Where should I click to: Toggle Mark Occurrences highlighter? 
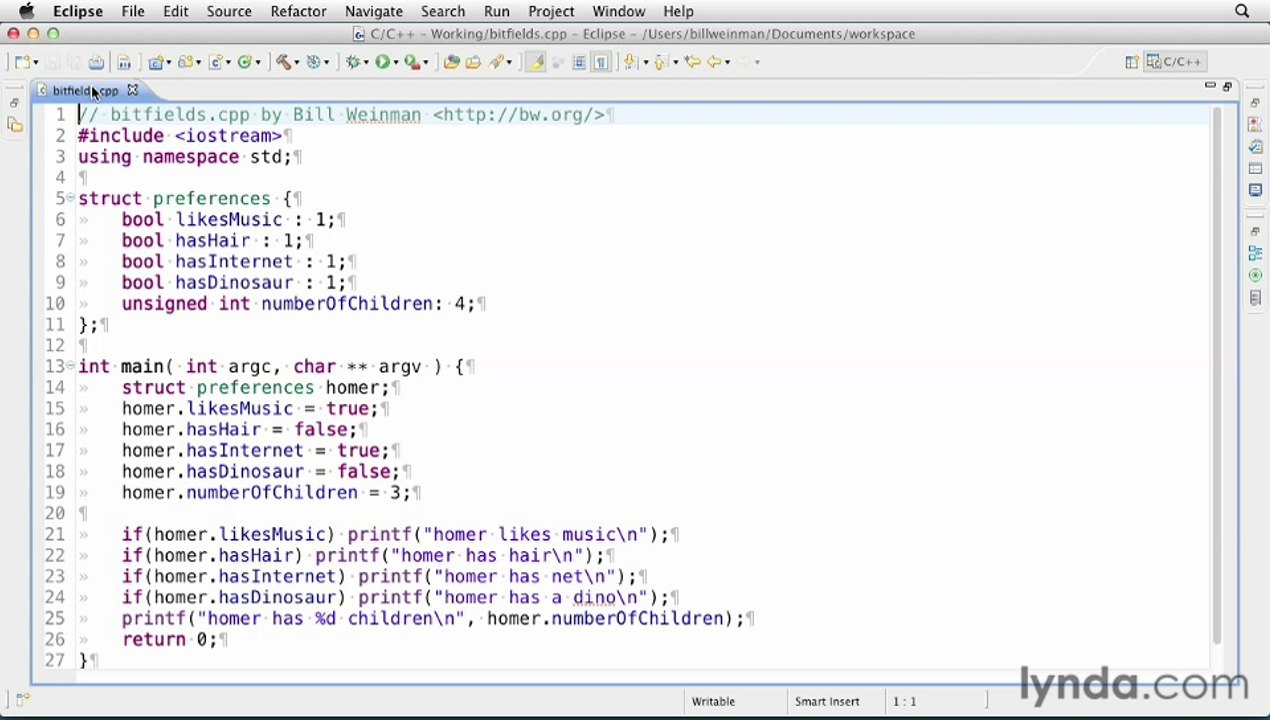click(535, 62)
